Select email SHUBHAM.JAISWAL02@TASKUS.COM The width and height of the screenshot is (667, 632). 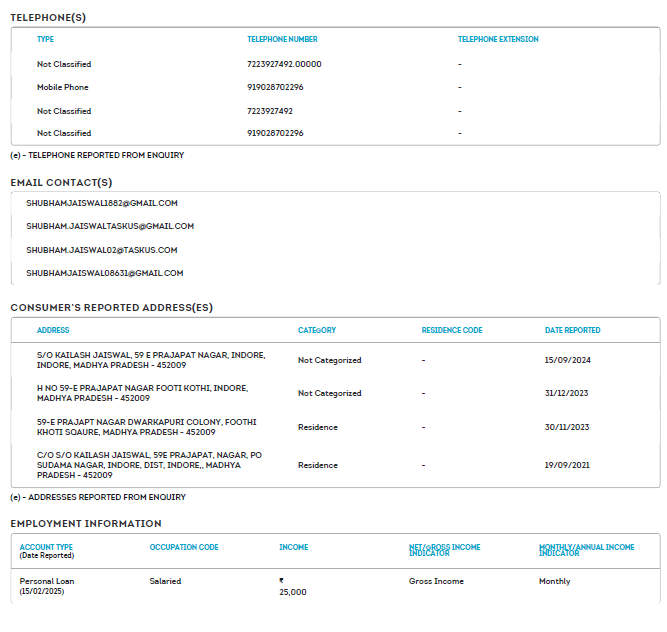point(102,250)
